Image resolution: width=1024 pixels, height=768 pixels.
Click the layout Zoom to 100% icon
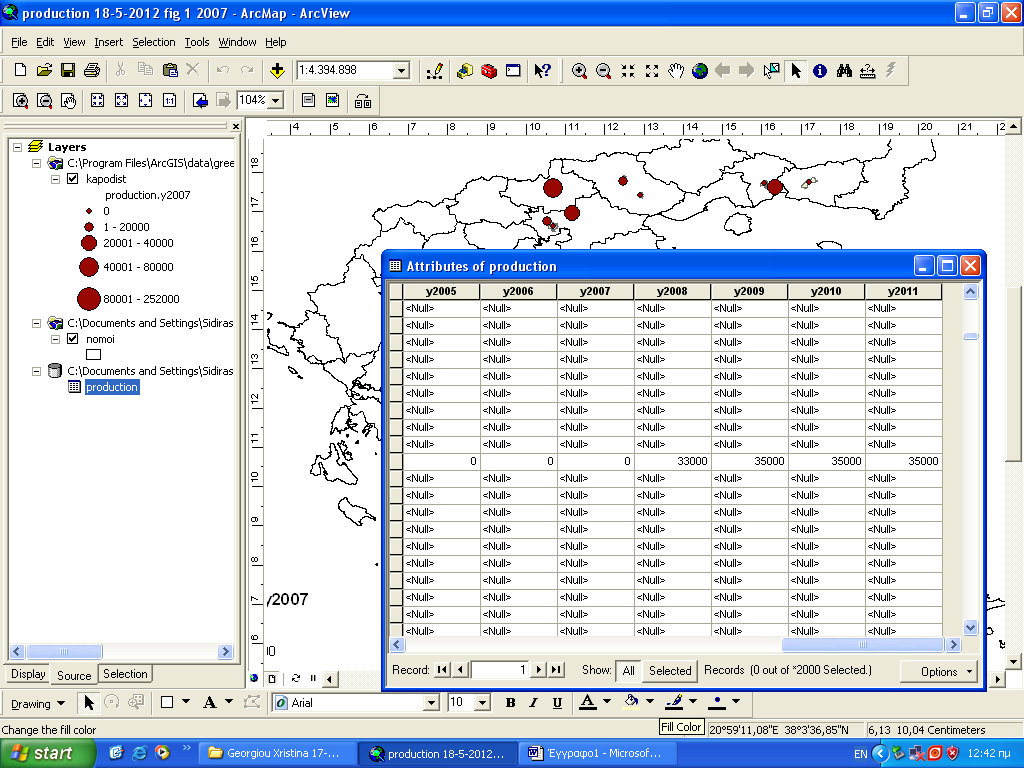(x=169, y=101)
